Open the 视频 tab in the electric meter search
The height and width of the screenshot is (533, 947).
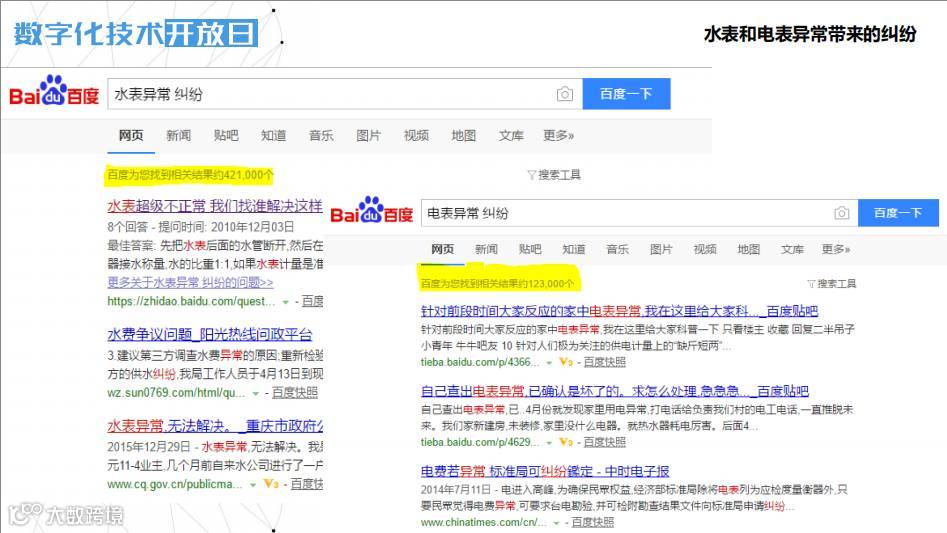coord(705,249)
